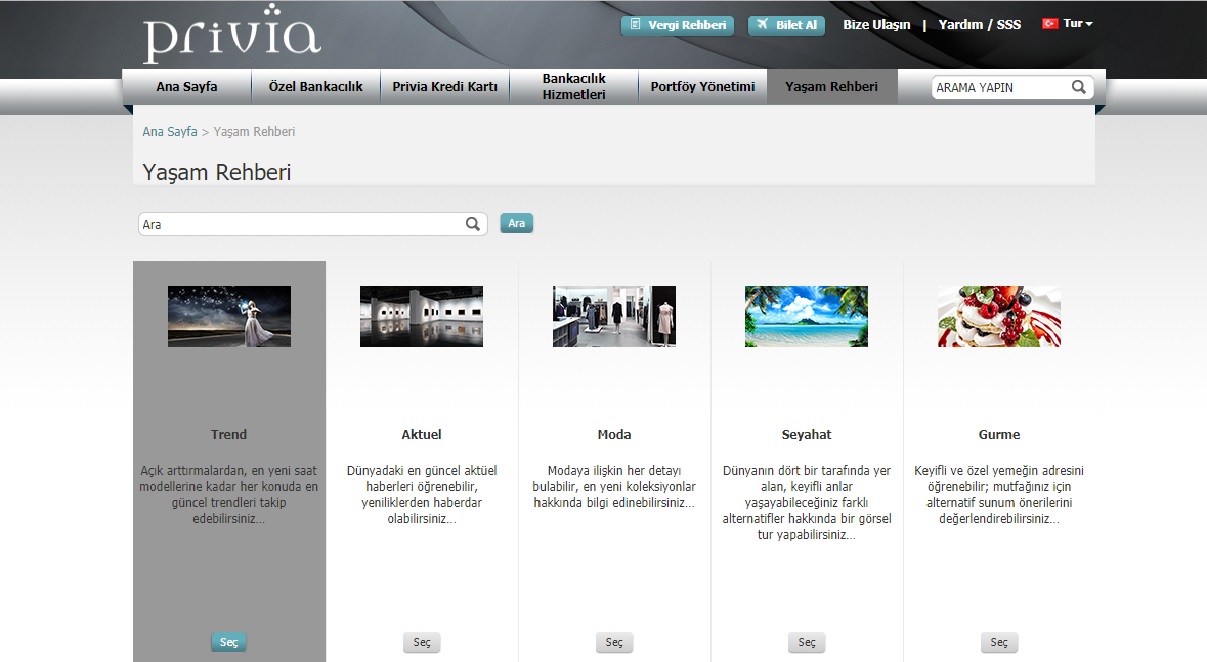The height and width of the screenshot is (662, 1207).
Task: Click the Bilet Al button
Action: 786,25
